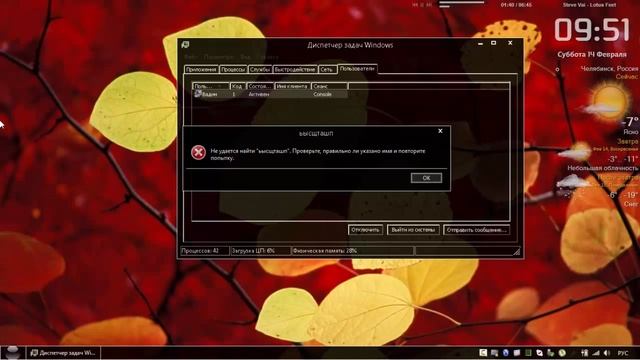Click the Активен status cell
Screen dimensions: 640x360
pyautogui.click(x=259, y=94)
